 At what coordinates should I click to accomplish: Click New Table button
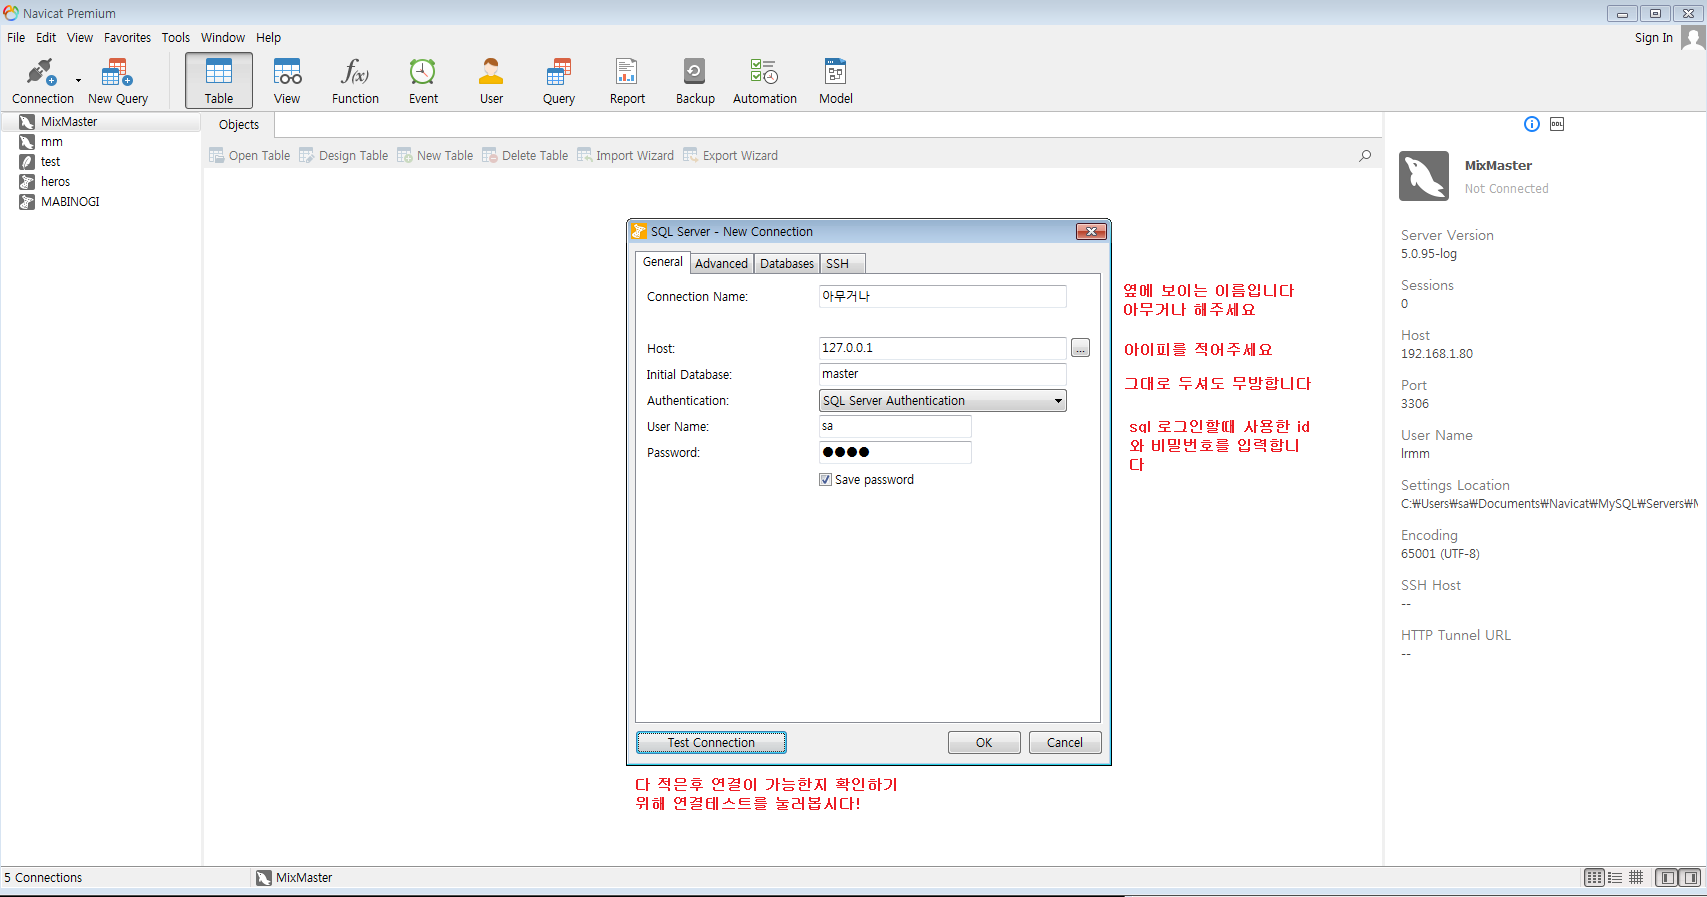point(435,155)
